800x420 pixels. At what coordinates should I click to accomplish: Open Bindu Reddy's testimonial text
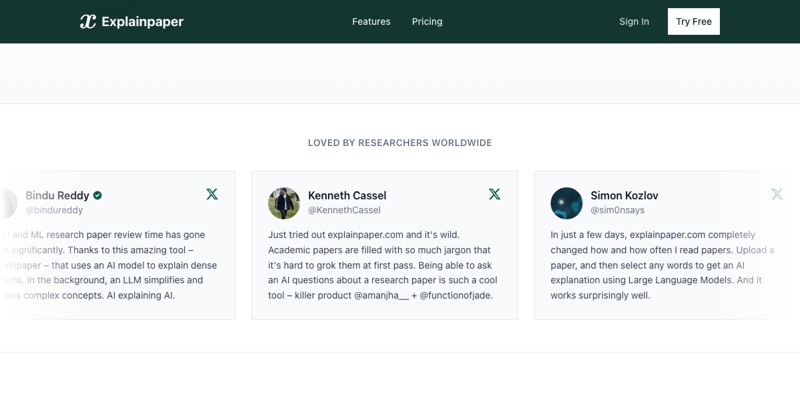(109, 265)
